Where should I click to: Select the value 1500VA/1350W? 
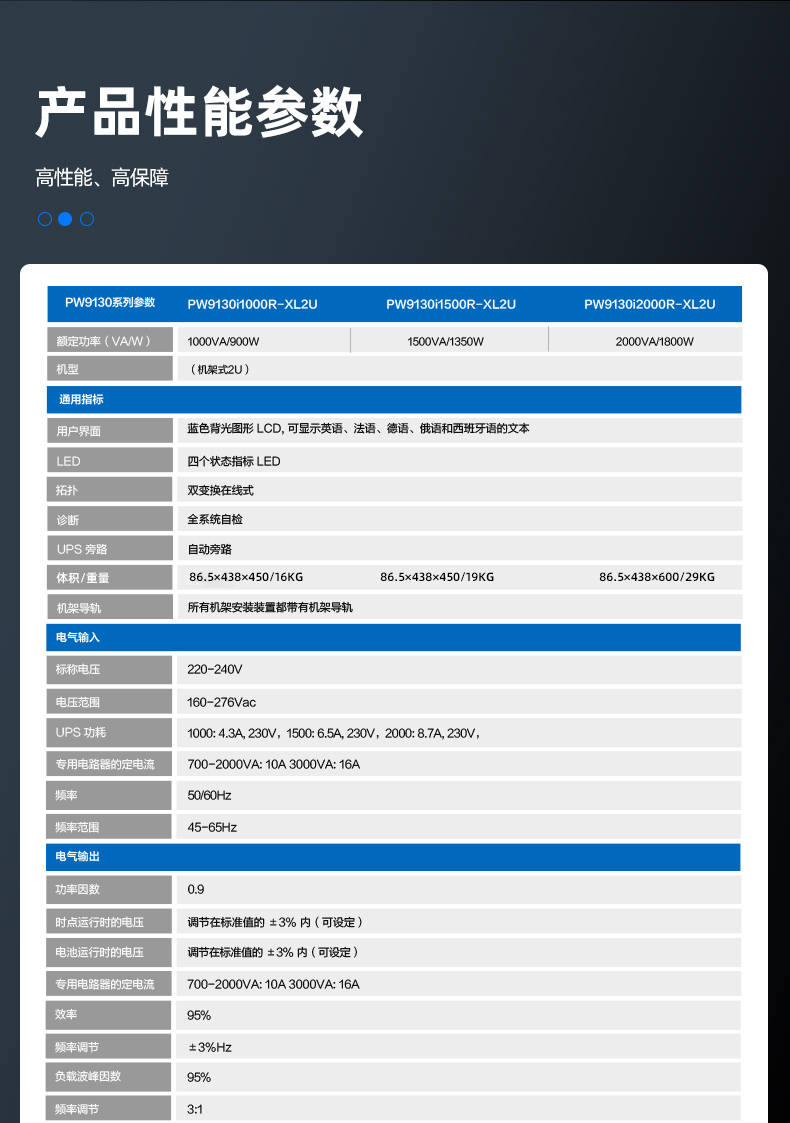pyautogui.click(x=445, y=342)
